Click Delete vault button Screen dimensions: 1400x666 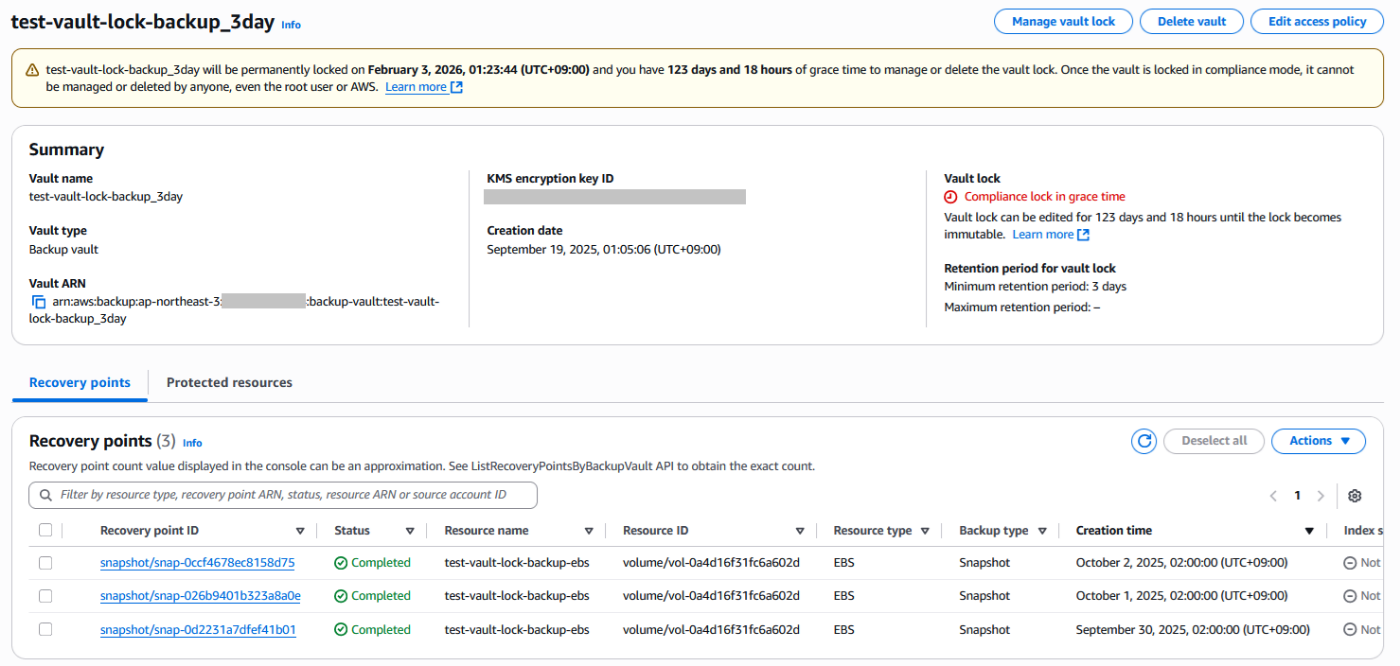pyautogui.click(x=1191, y=21)
